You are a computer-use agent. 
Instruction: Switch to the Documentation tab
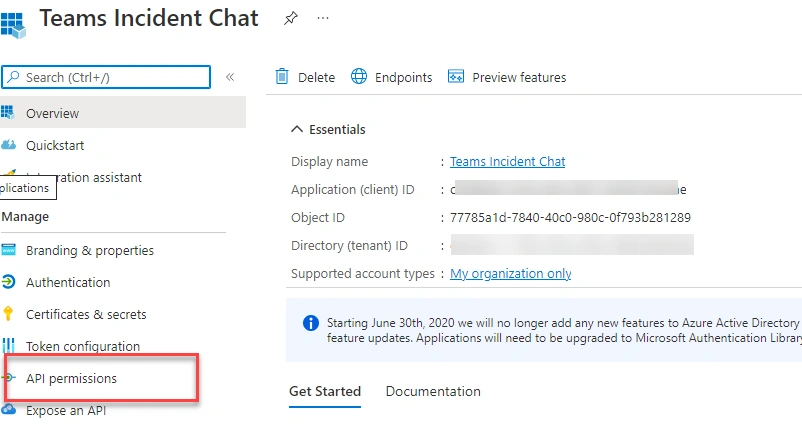(433, 391)
